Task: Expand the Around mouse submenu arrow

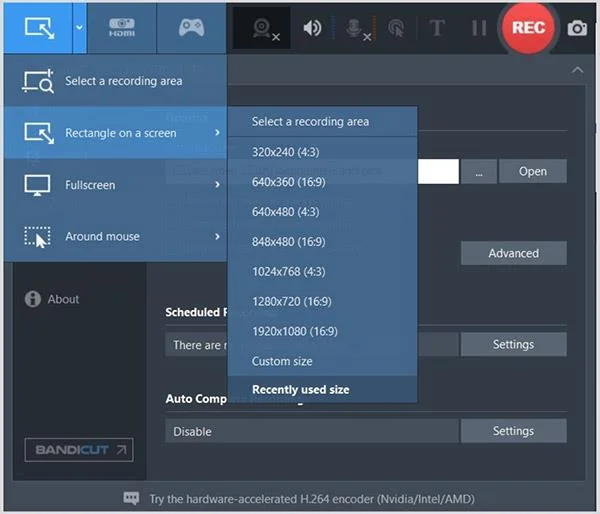Action: pos(217,236)
